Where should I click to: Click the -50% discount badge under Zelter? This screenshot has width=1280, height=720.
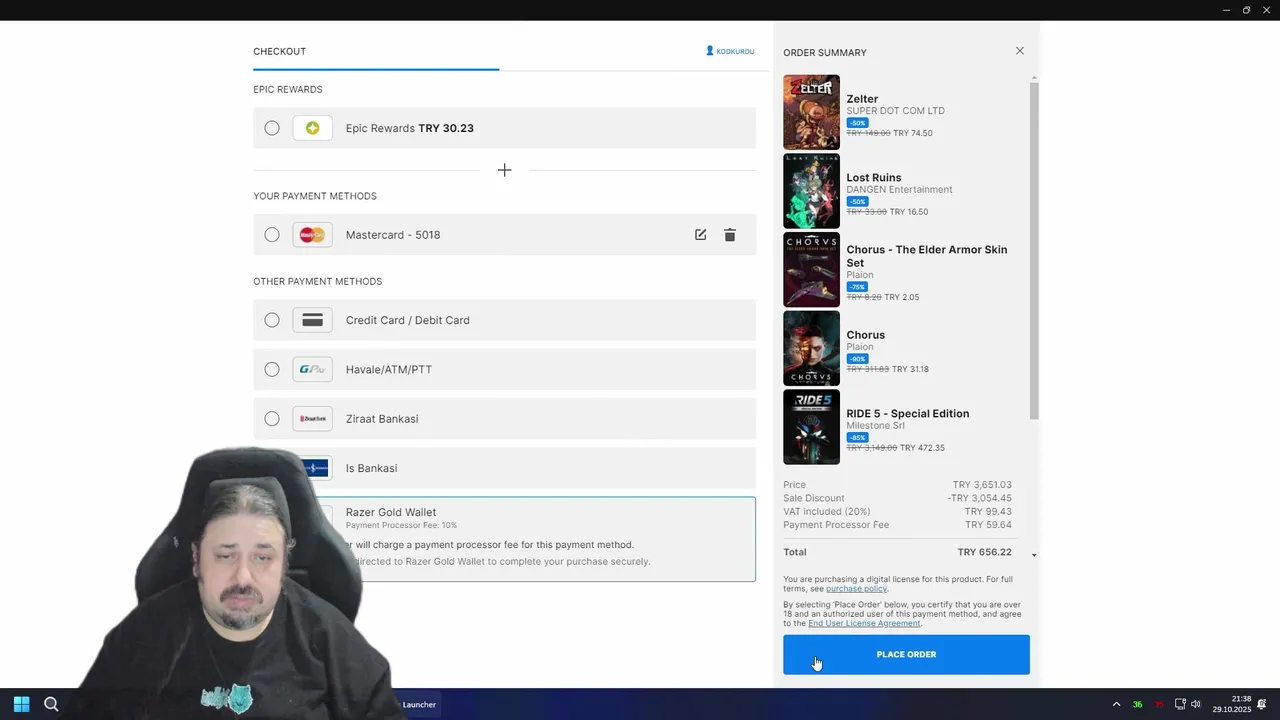(x=857, y=123)
